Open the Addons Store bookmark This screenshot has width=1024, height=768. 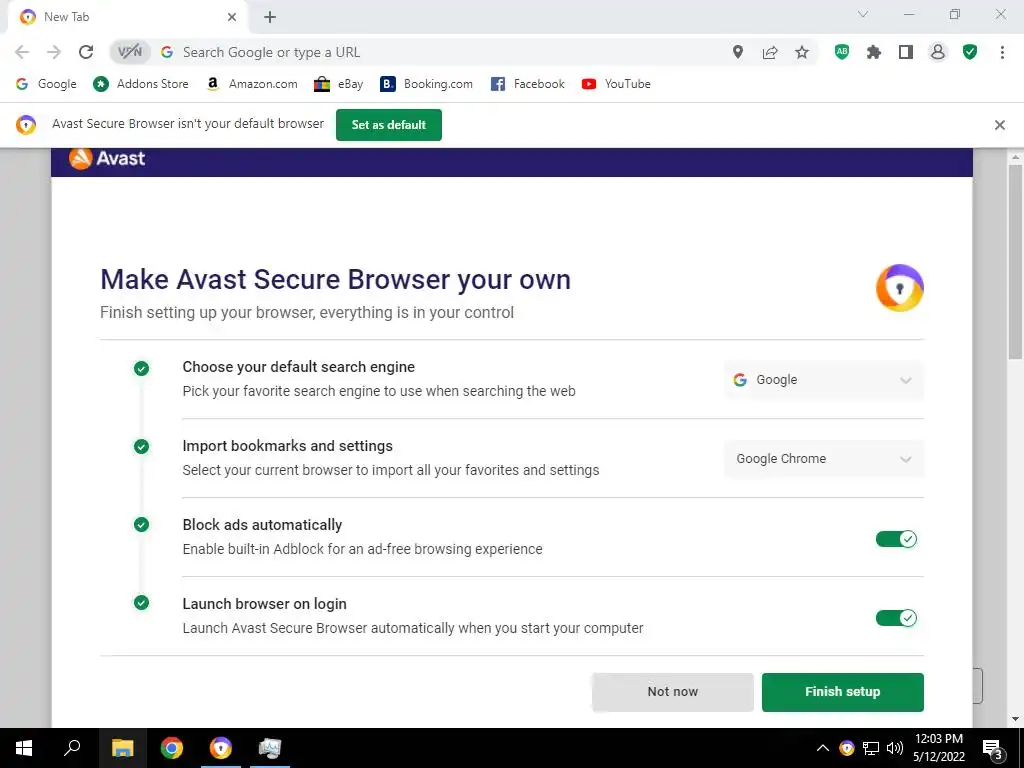(x=141, y=84)
